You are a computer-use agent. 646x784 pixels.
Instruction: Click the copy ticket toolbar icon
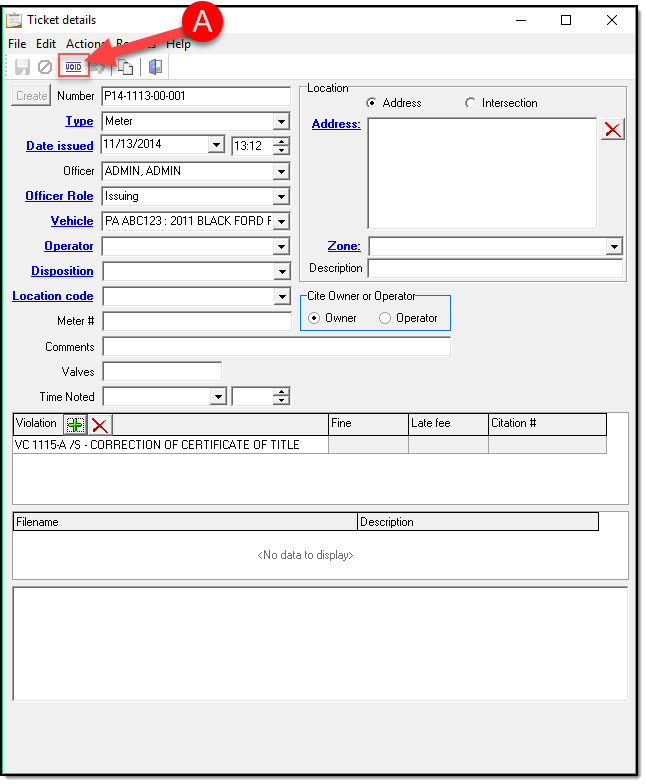click(125, 67)
